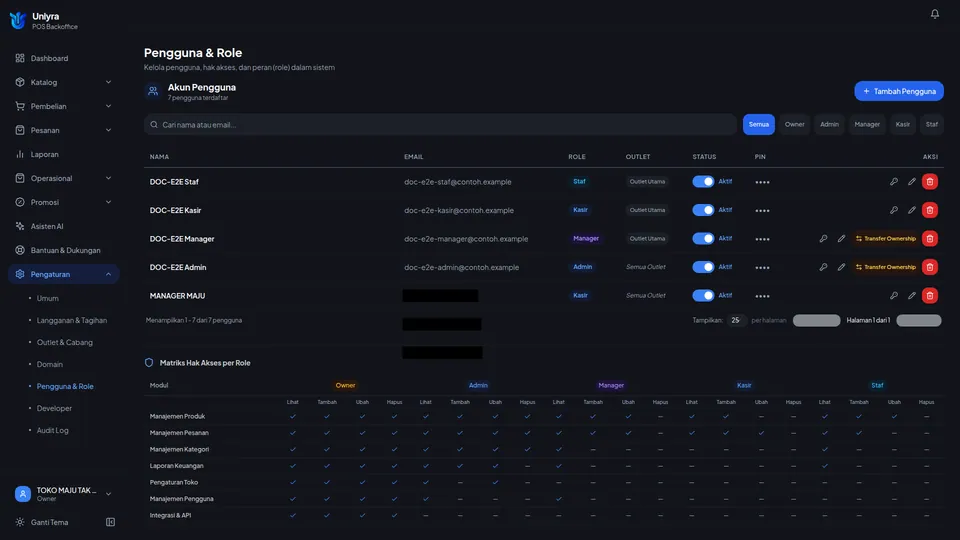Reset password key icon for DOC-E2E Kasir
This screenshot has height=540, width=960.
[894, 210]
